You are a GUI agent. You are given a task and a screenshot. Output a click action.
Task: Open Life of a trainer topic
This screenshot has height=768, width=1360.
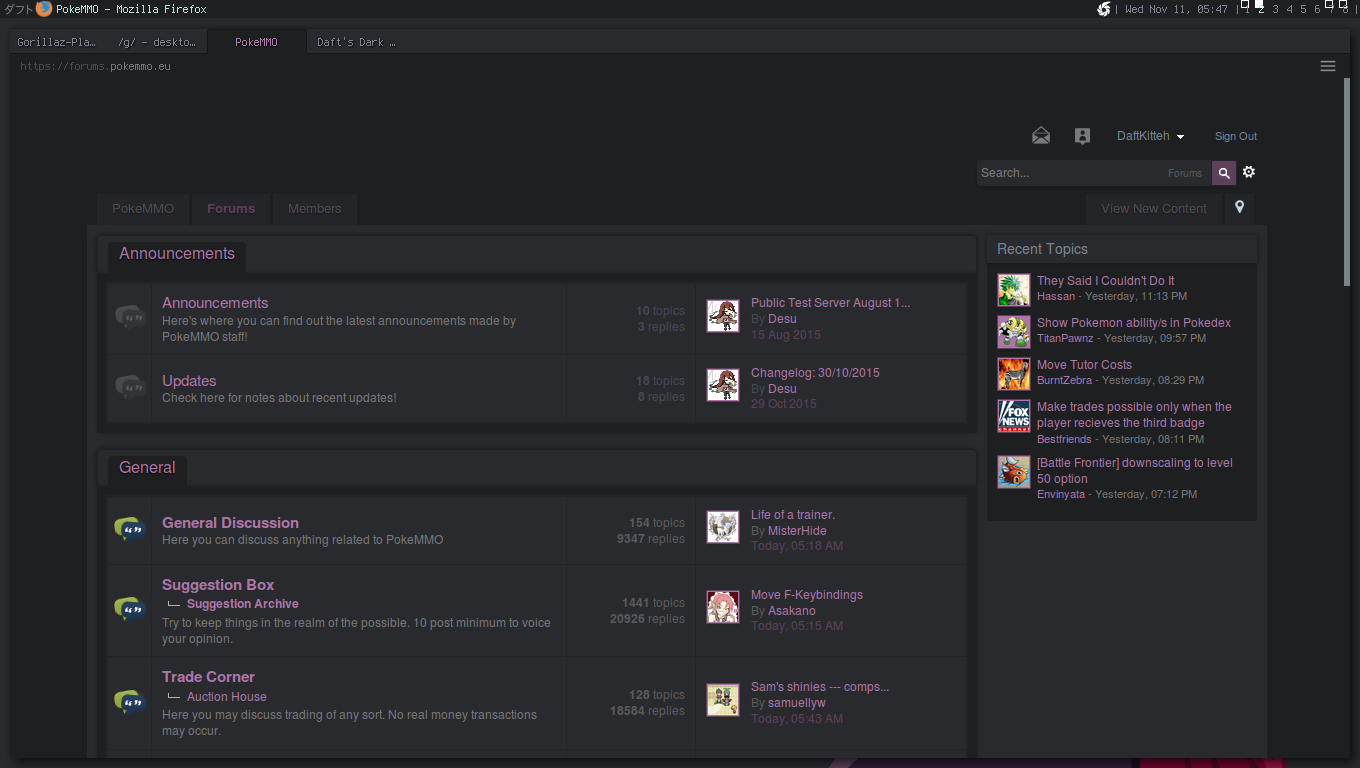[793, 515]
